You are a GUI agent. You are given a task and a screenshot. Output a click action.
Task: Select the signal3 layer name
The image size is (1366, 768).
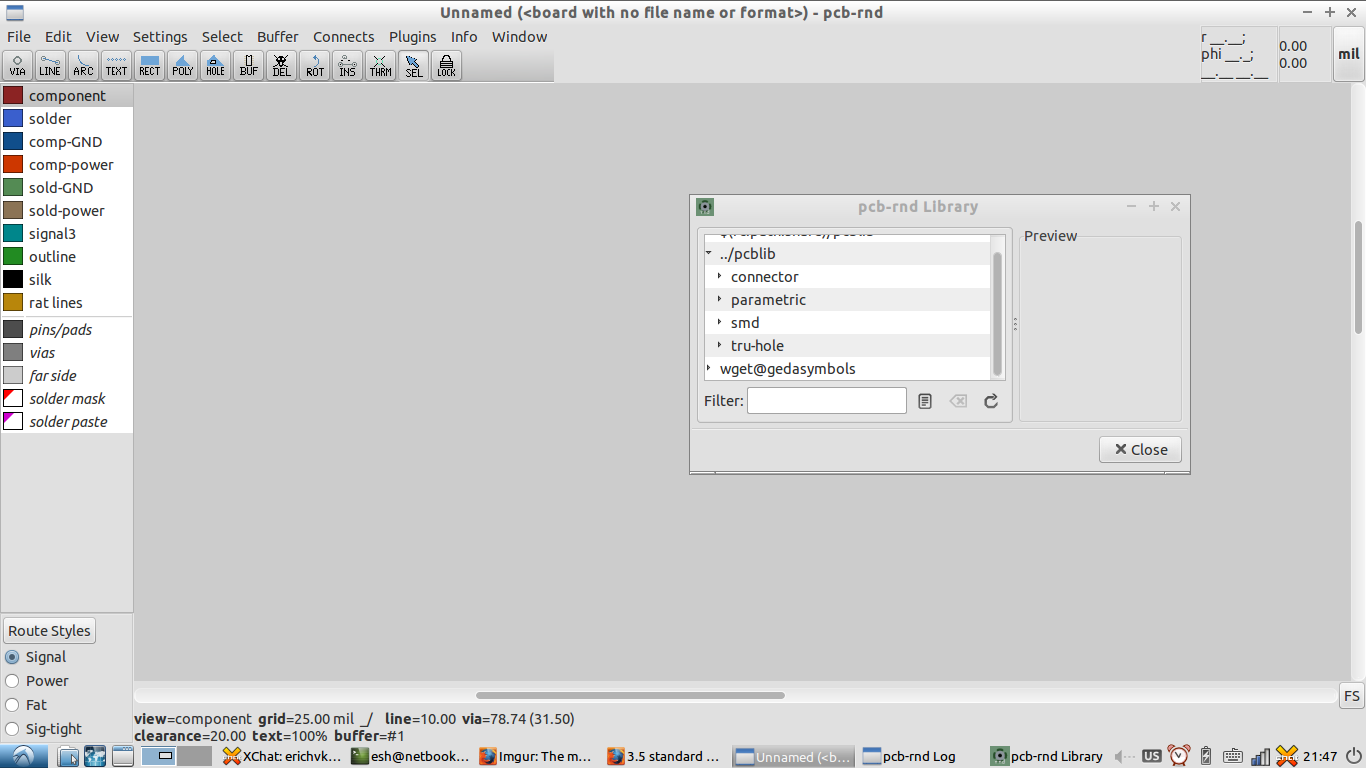coord(52,234)
